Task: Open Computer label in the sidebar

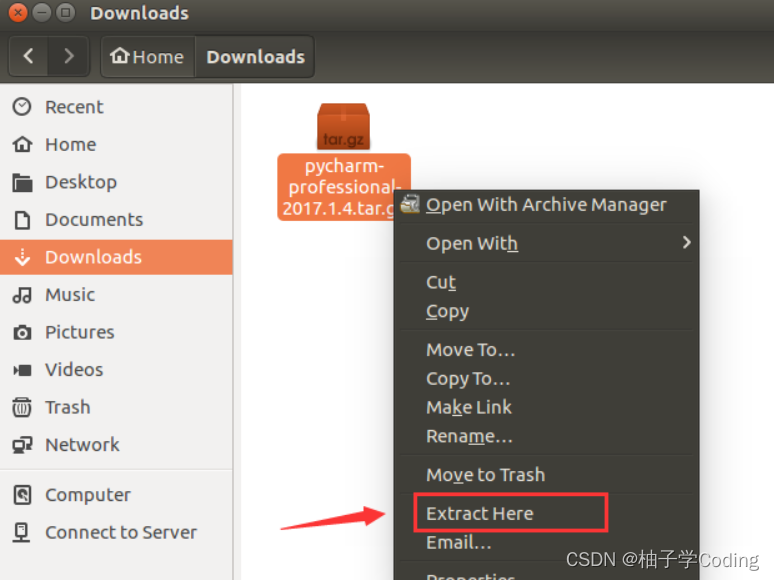Action: point(88,495)
